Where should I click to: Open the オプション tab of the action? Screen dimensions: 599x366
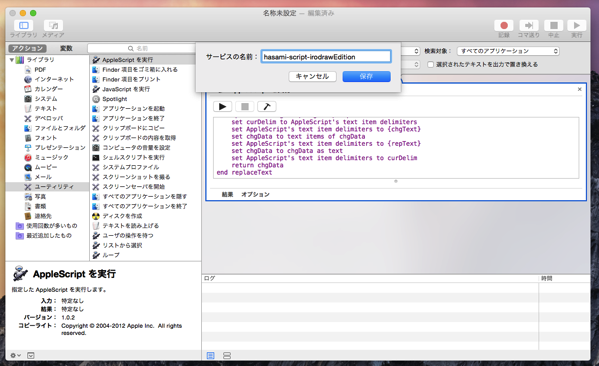pyautogui.click(x=255, y=194)
